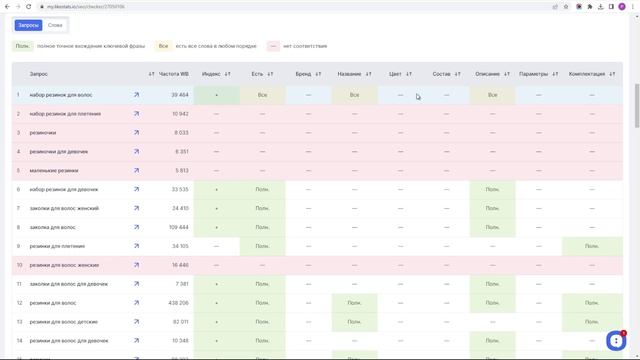
Task: Open the Chrome profile avatar
Action: click(622, 7)
